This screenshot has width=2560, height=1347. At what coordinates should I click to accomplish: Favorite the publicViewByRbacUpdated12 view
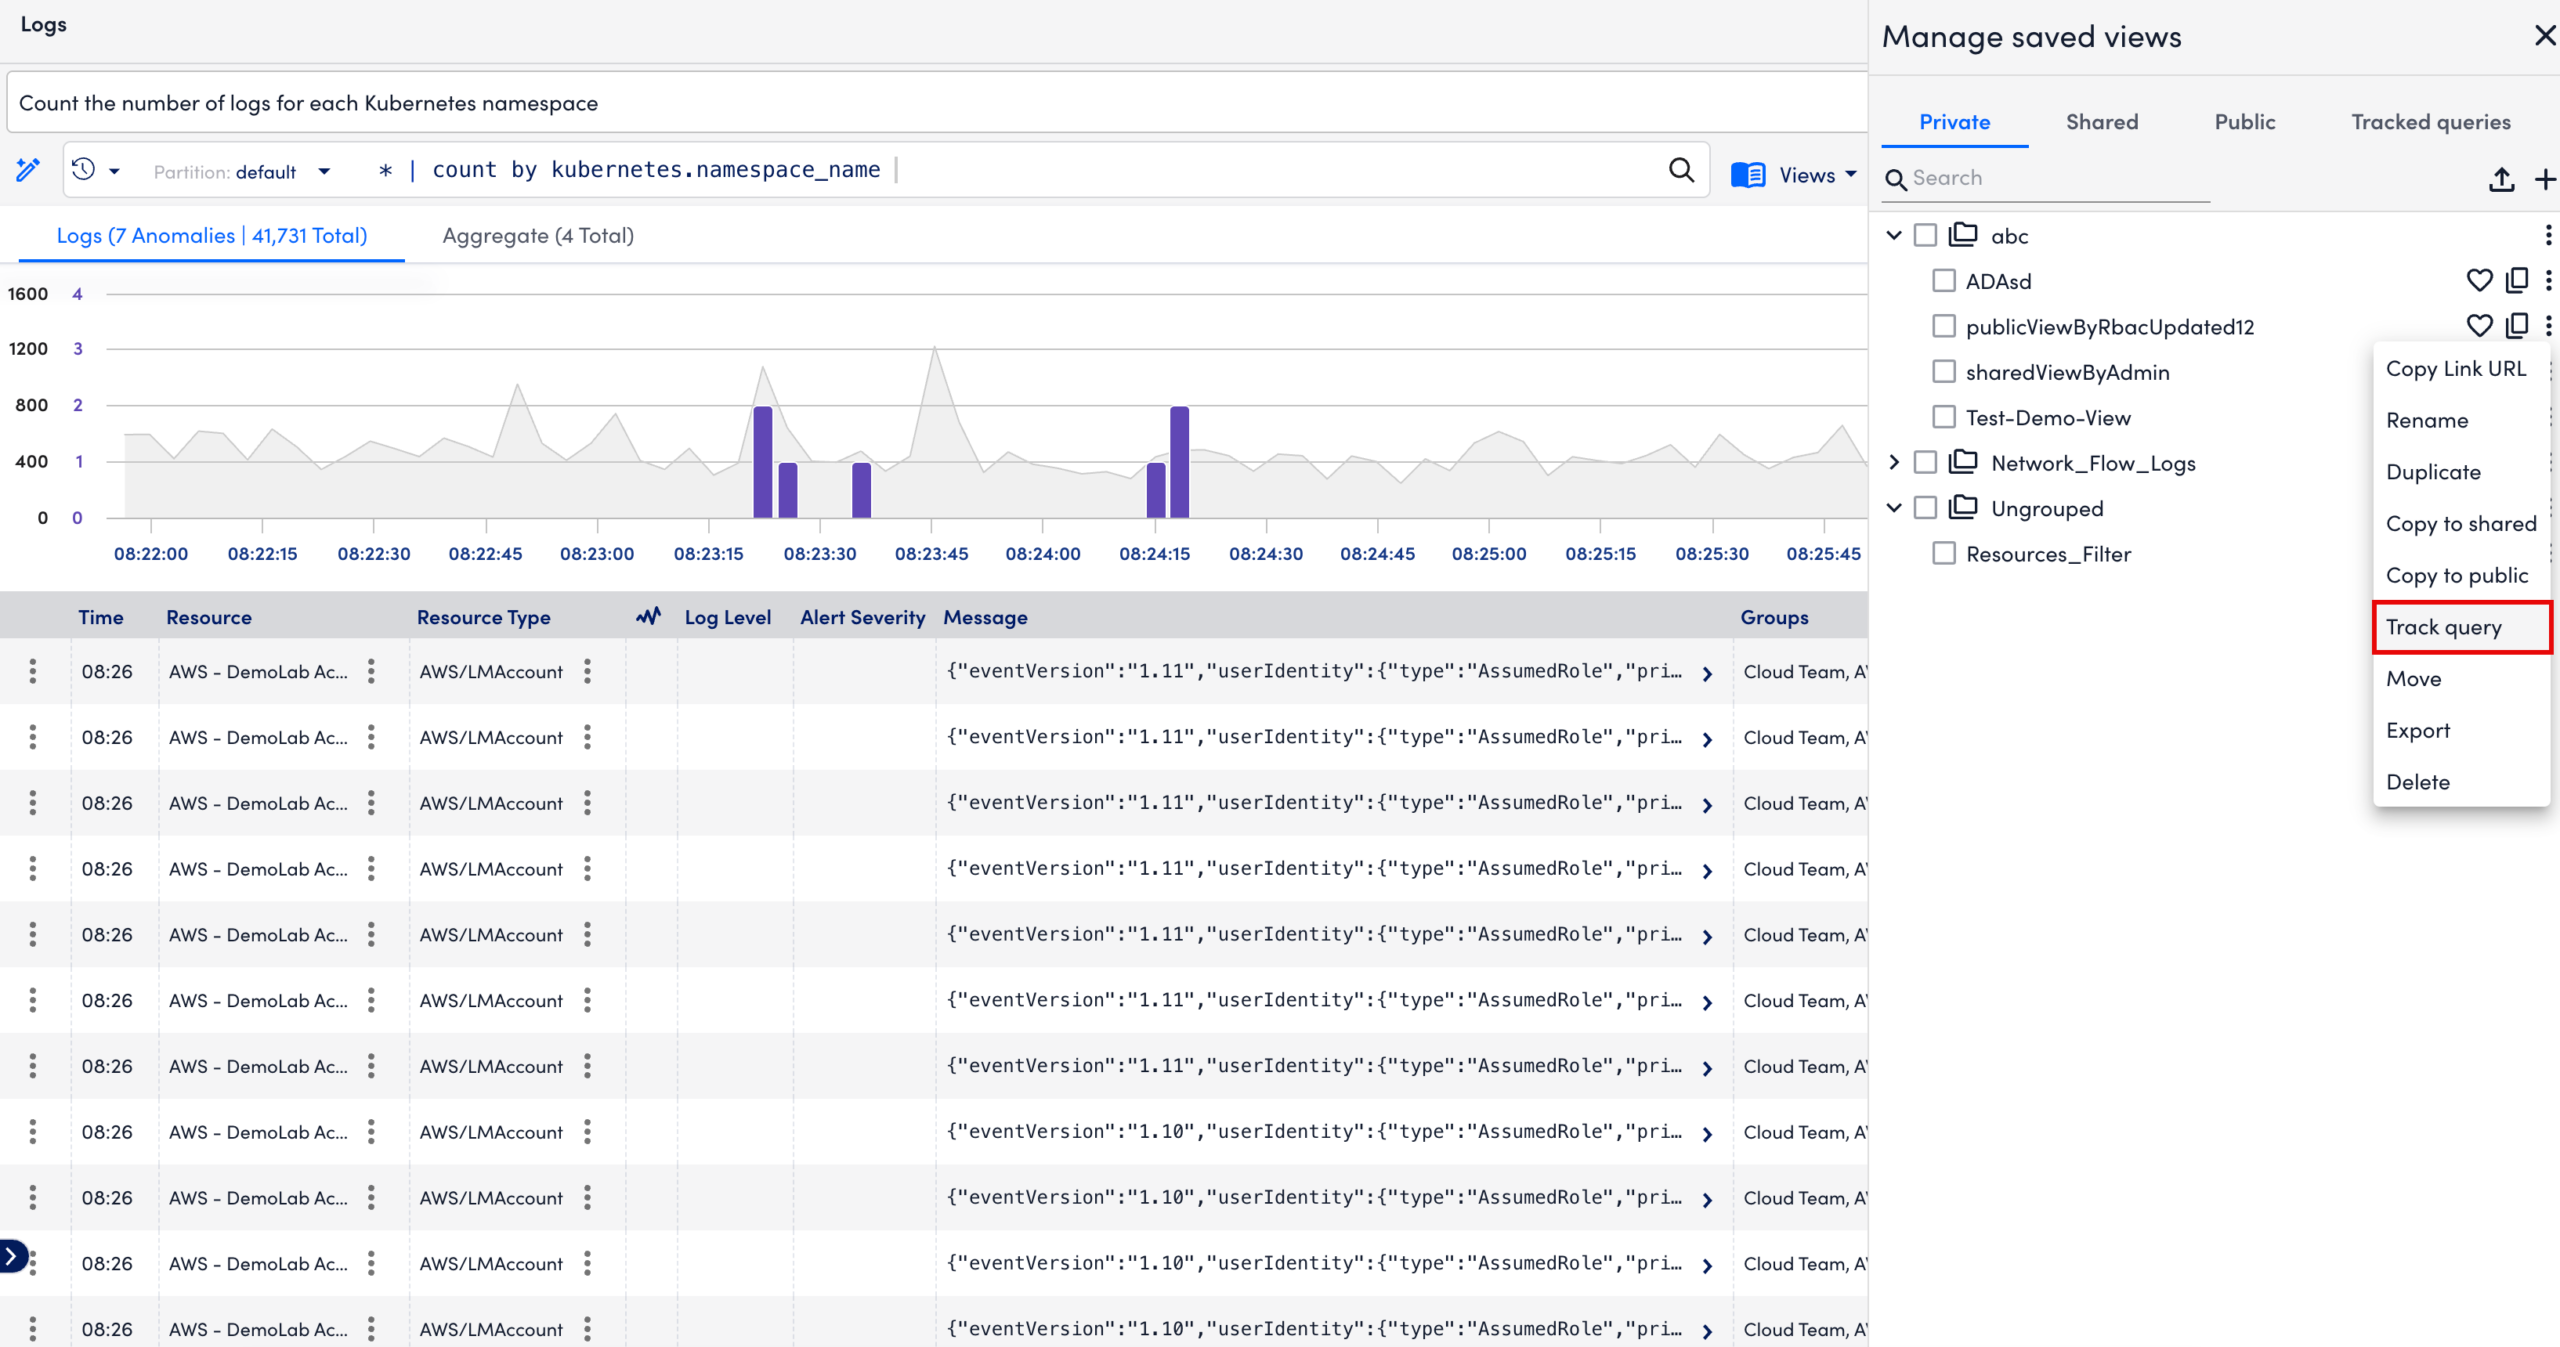(2479, 325)
